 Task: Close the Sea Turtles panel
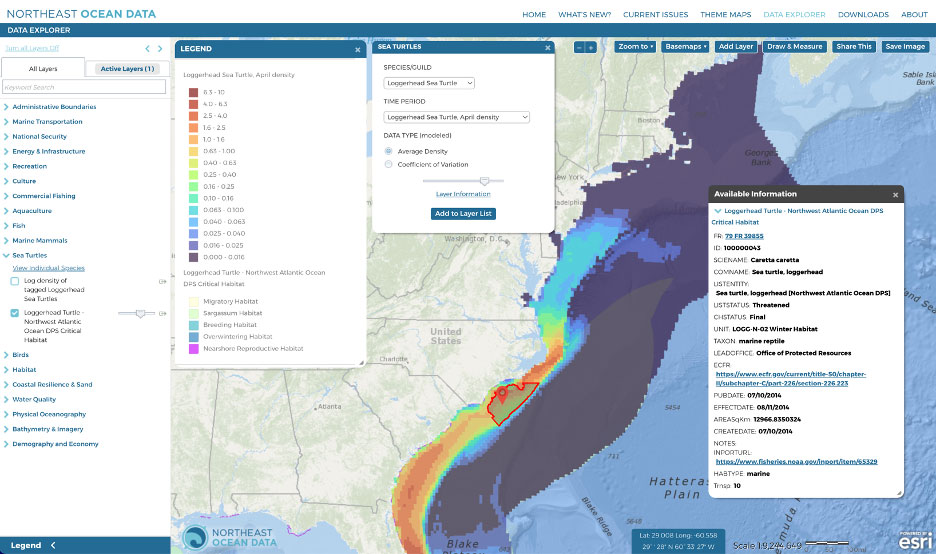pyautogui.click(x=547, y=47)
